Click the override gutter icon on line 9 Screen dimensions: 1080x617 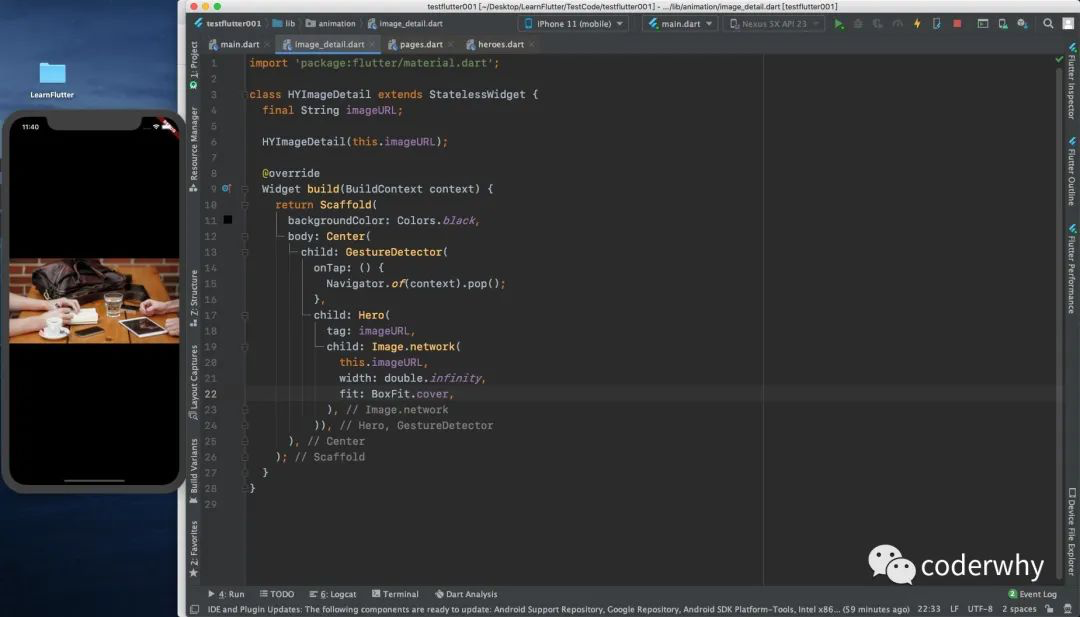(226, 188)
